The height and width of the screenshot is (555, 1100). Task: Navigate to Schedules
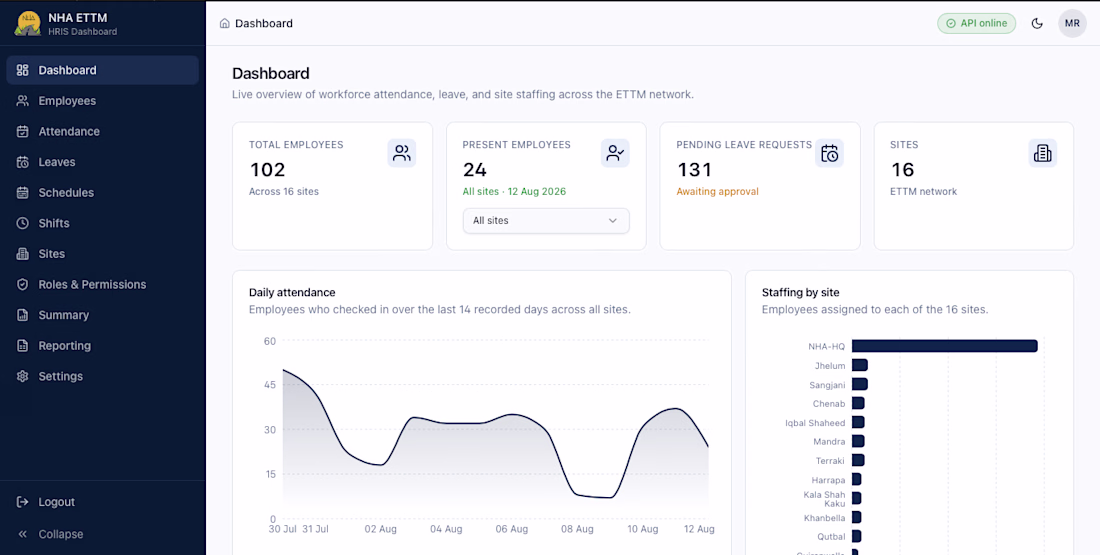pyautogui.click(x=102, y=192)
